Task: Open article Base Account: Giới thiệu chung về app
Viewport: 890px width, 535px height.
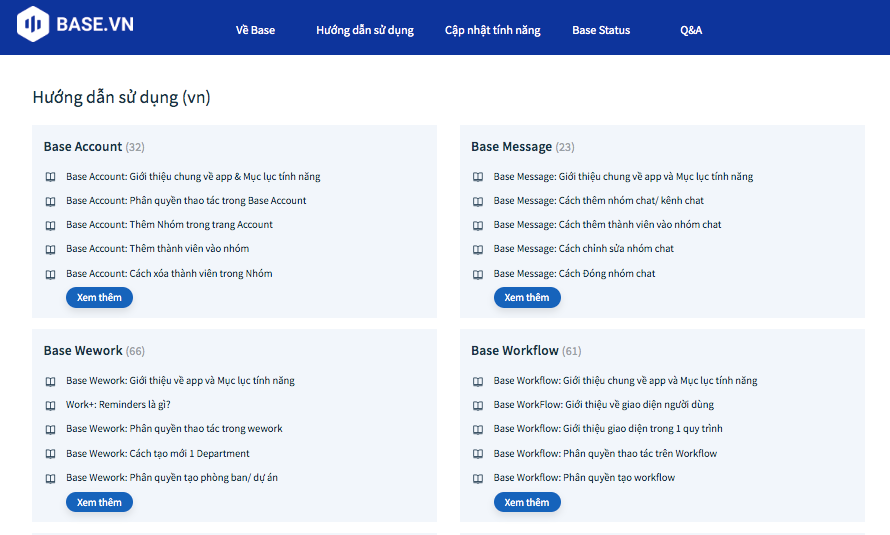Action: point(193,176)
